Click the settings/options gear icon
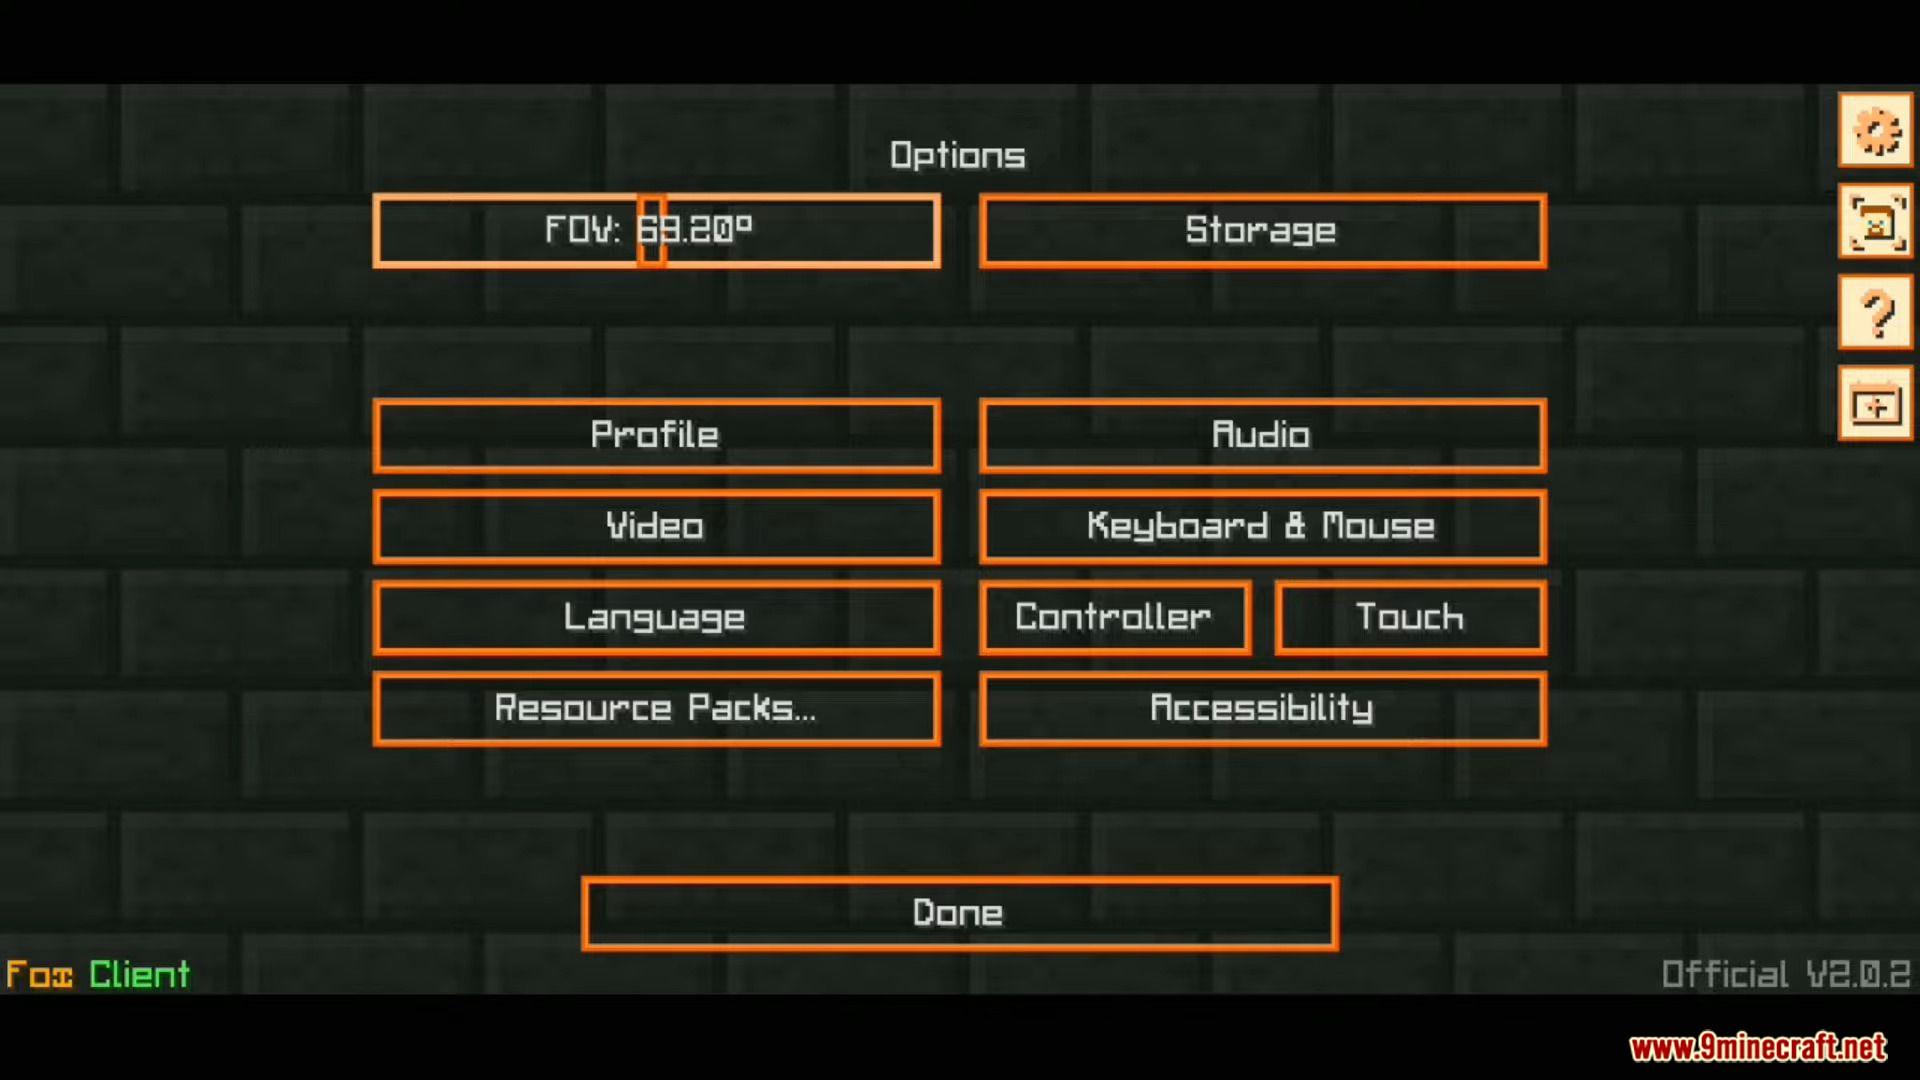Viewport: 1920px width, 1080px height. point(1875,128)
